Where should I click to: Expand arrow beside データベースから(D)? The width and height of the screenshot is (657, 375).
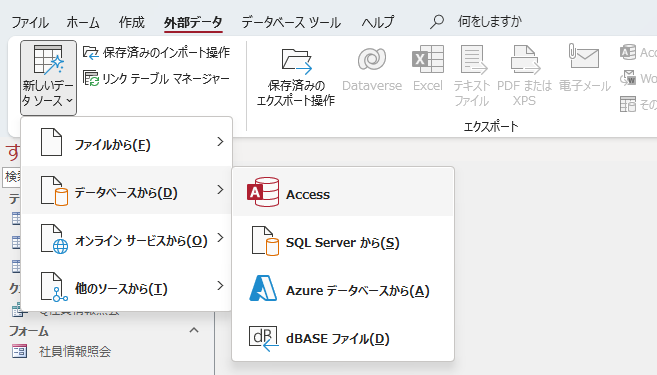[x=220, y=190]
